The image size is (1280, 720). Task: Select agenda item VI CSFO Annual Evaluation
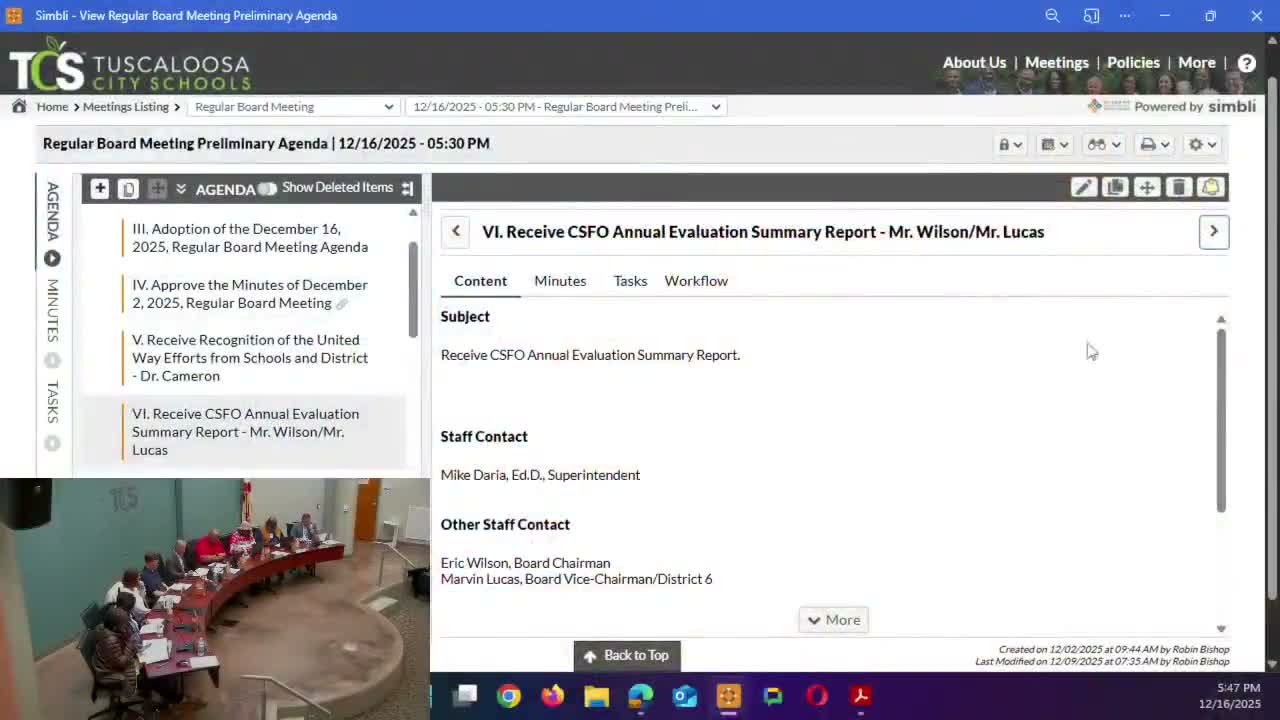tap(245, 432)
